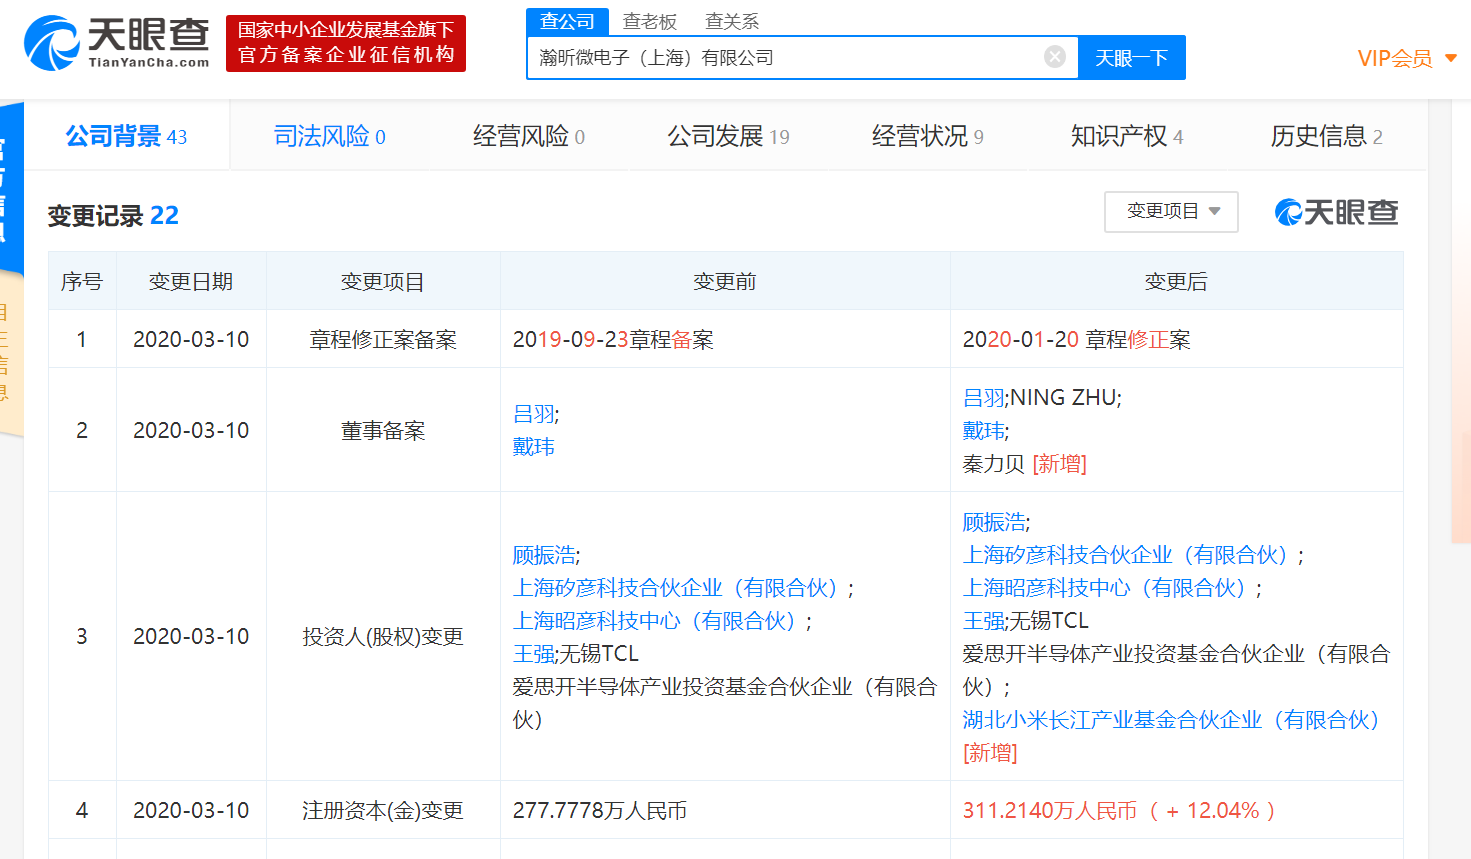Viewport: 1471px width, 859px height.
Task: Select the 董事备案 change item cell
Action: [383, 431]
